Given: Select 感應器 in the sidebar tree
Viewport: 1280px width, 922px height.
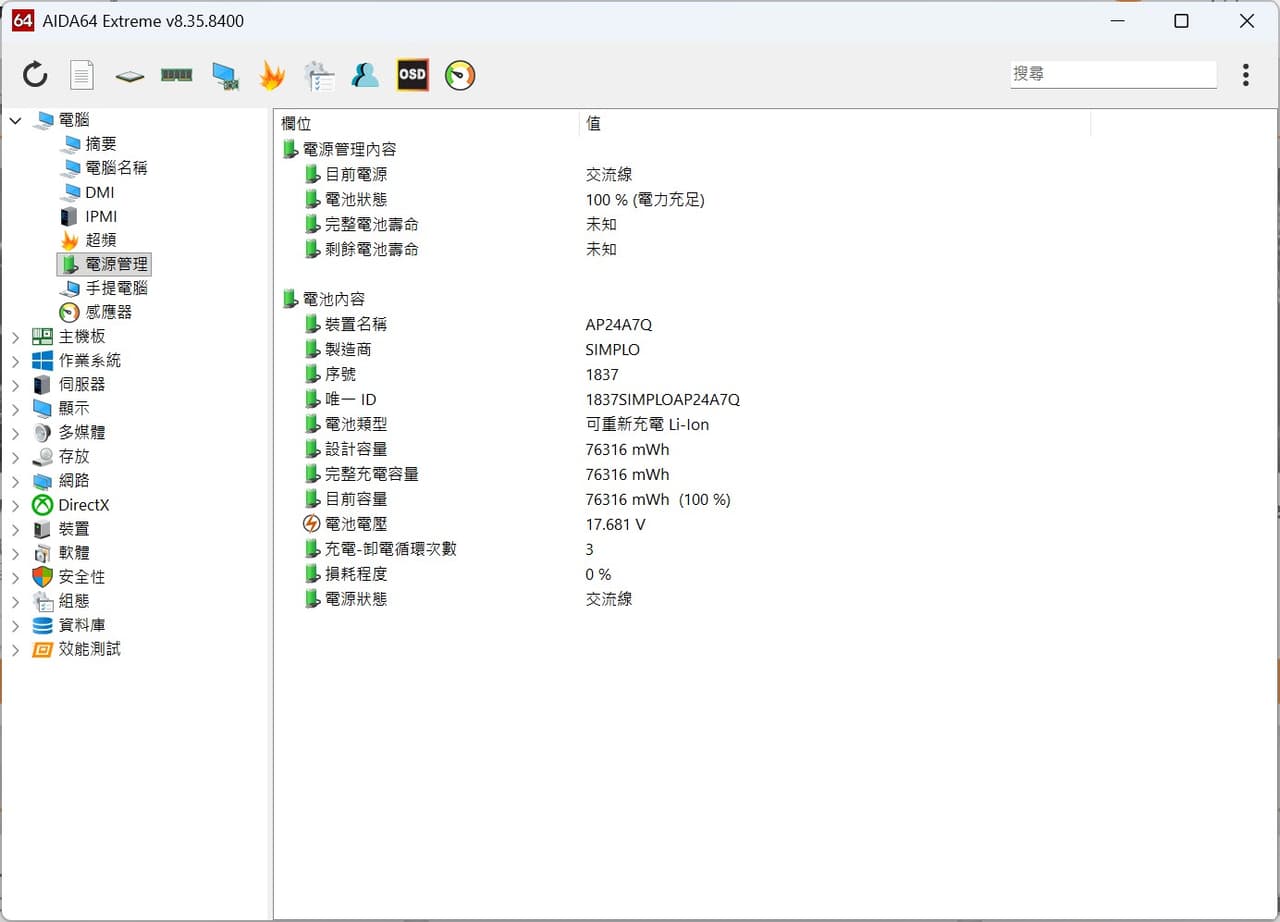Looking at the screenshot, I should 108,312.
